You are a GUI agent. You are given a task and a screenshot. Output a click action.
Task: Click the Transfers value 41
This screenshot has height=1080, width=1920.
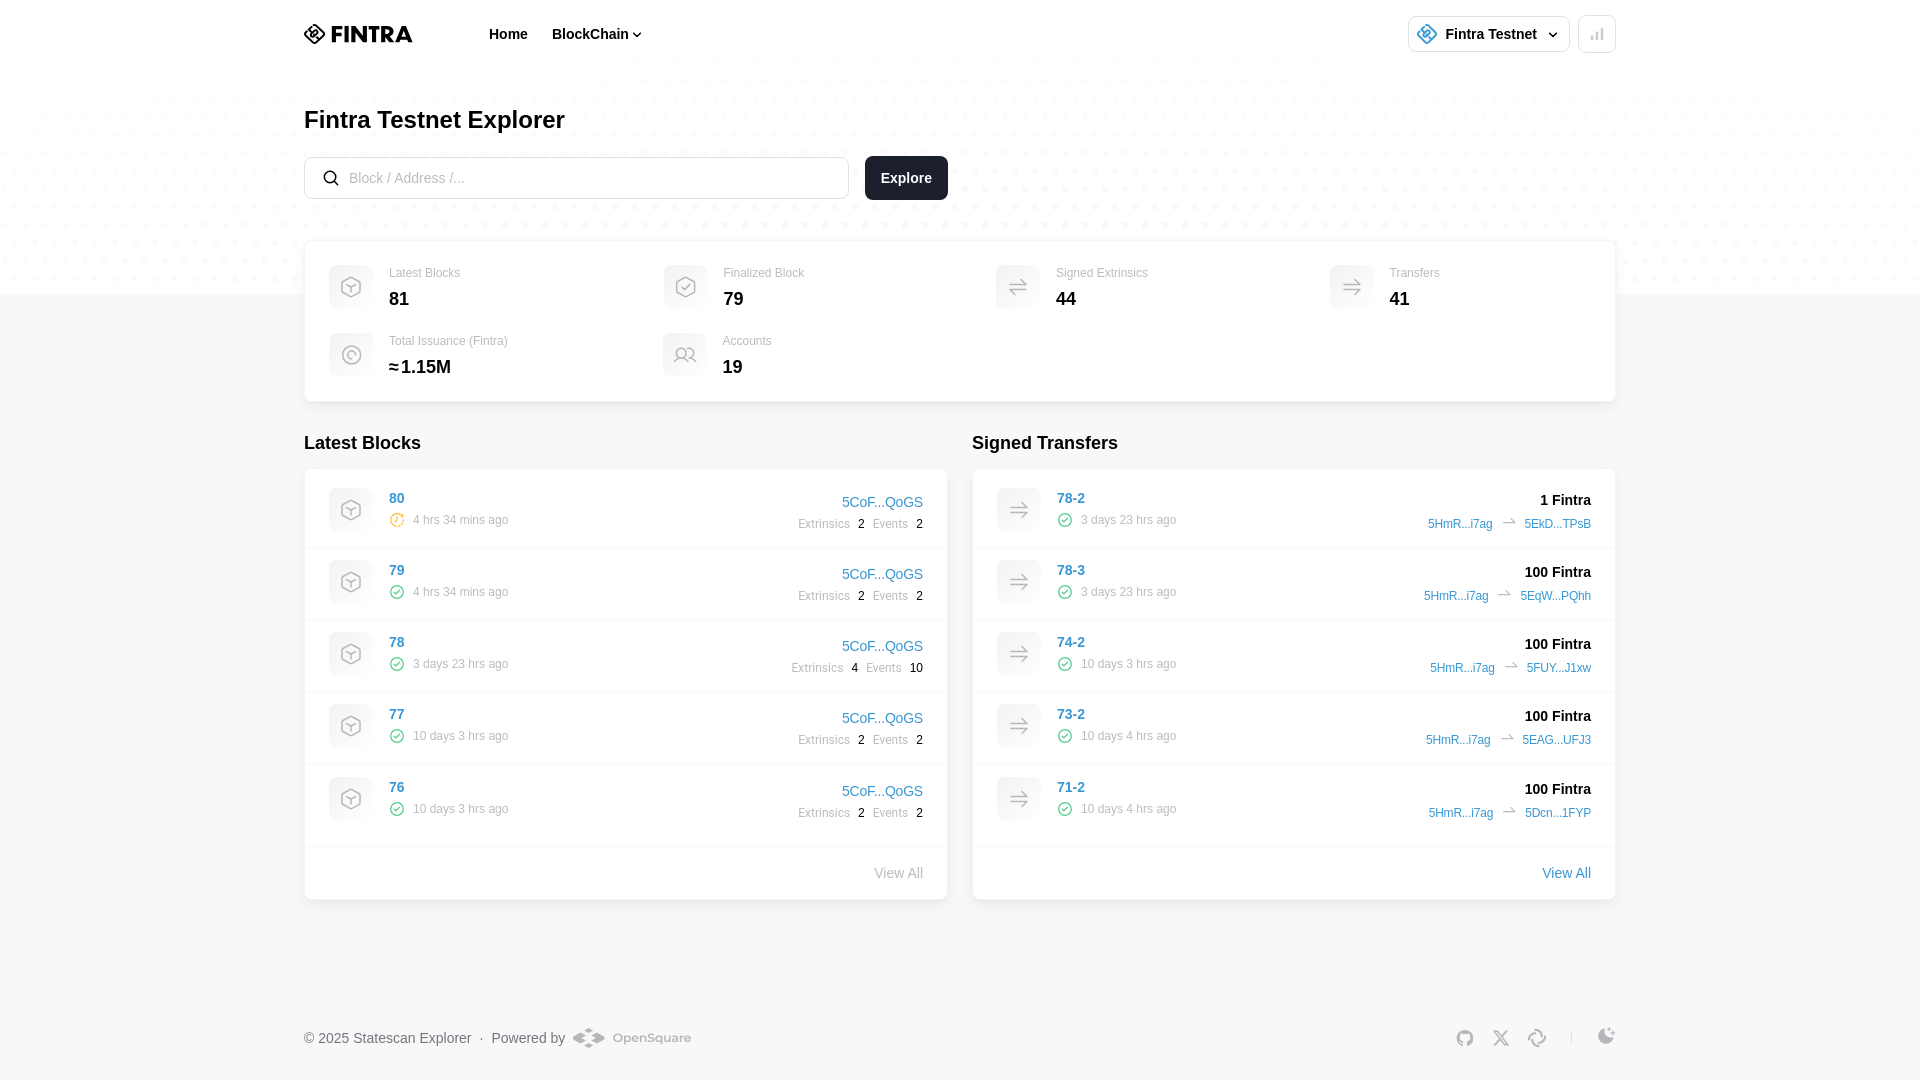(1399, 299)
